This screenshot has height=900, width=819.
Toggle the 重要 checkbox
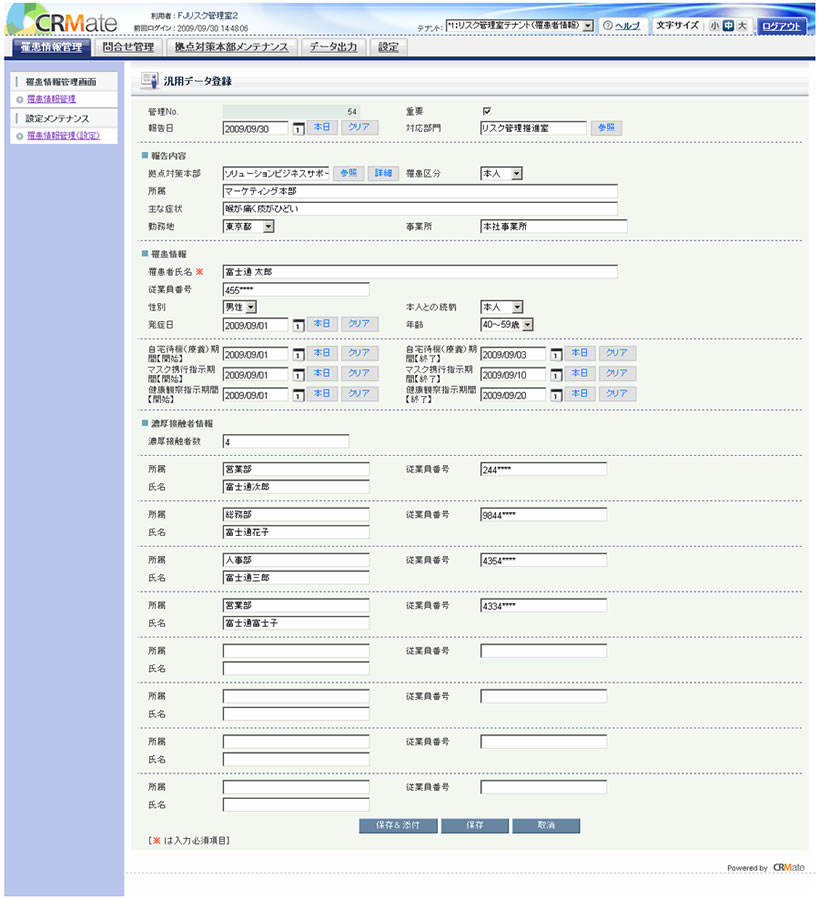coord(486,110)
